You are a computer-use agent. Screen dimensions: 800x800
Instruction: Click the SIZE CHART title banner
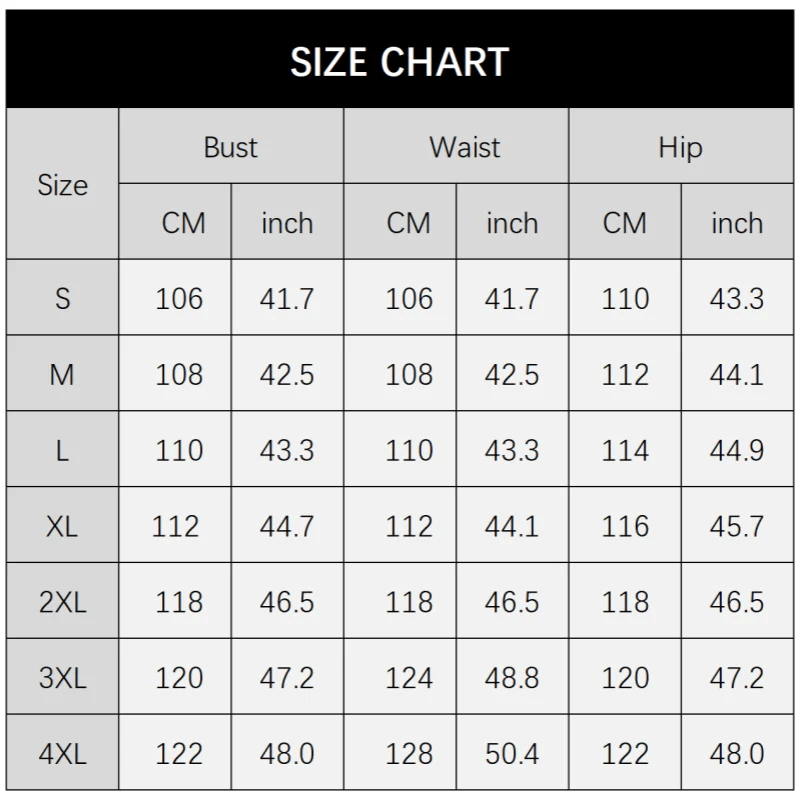[400, 61]
